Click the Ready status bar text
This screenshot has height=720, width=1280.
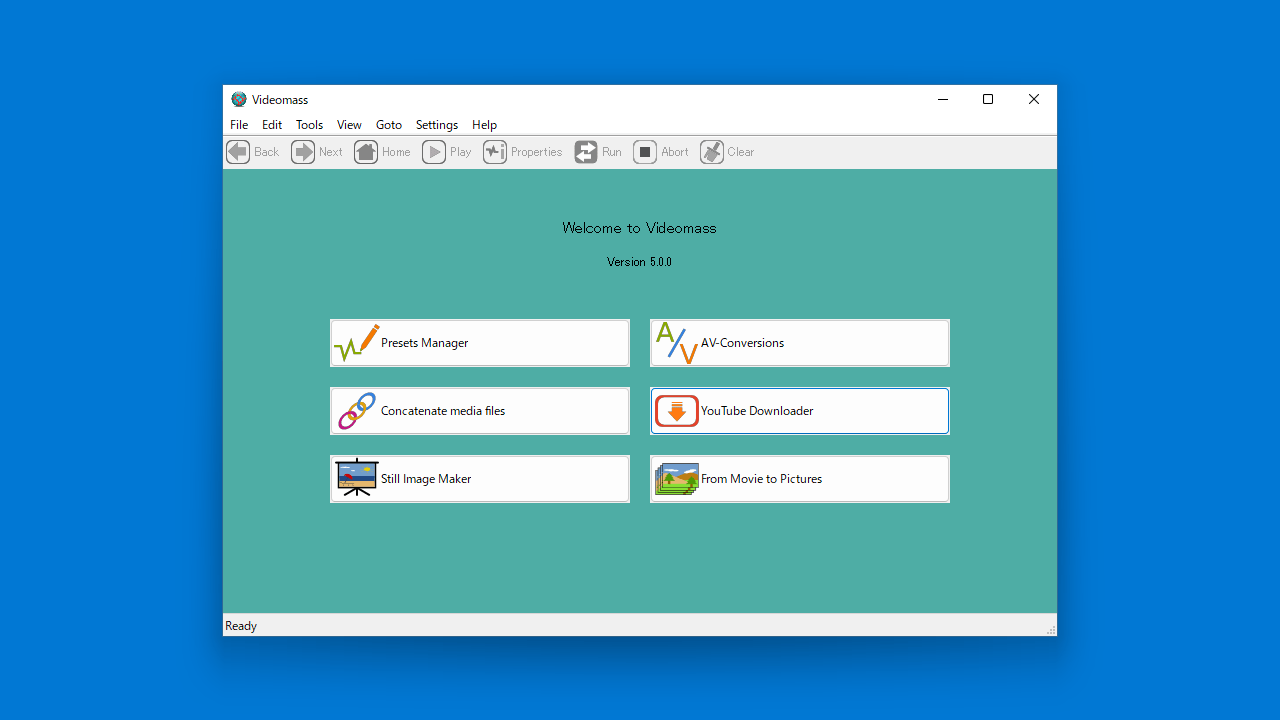(x=241, y=626)
